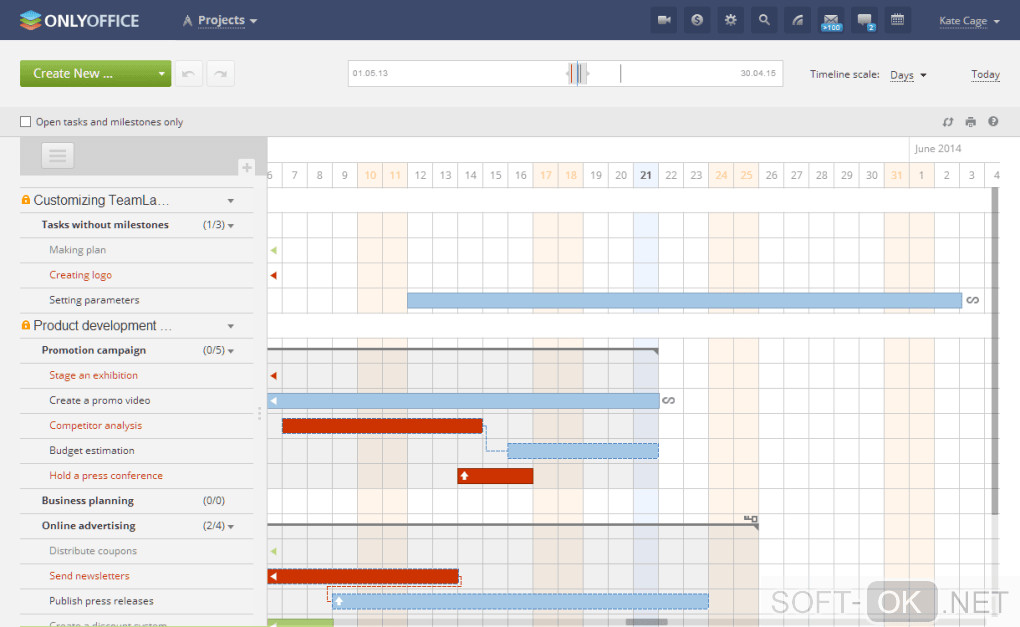Viewport: 1020px width, 627px height.
Task: Open the help question mark icon
Action: [x=993, y=122]
